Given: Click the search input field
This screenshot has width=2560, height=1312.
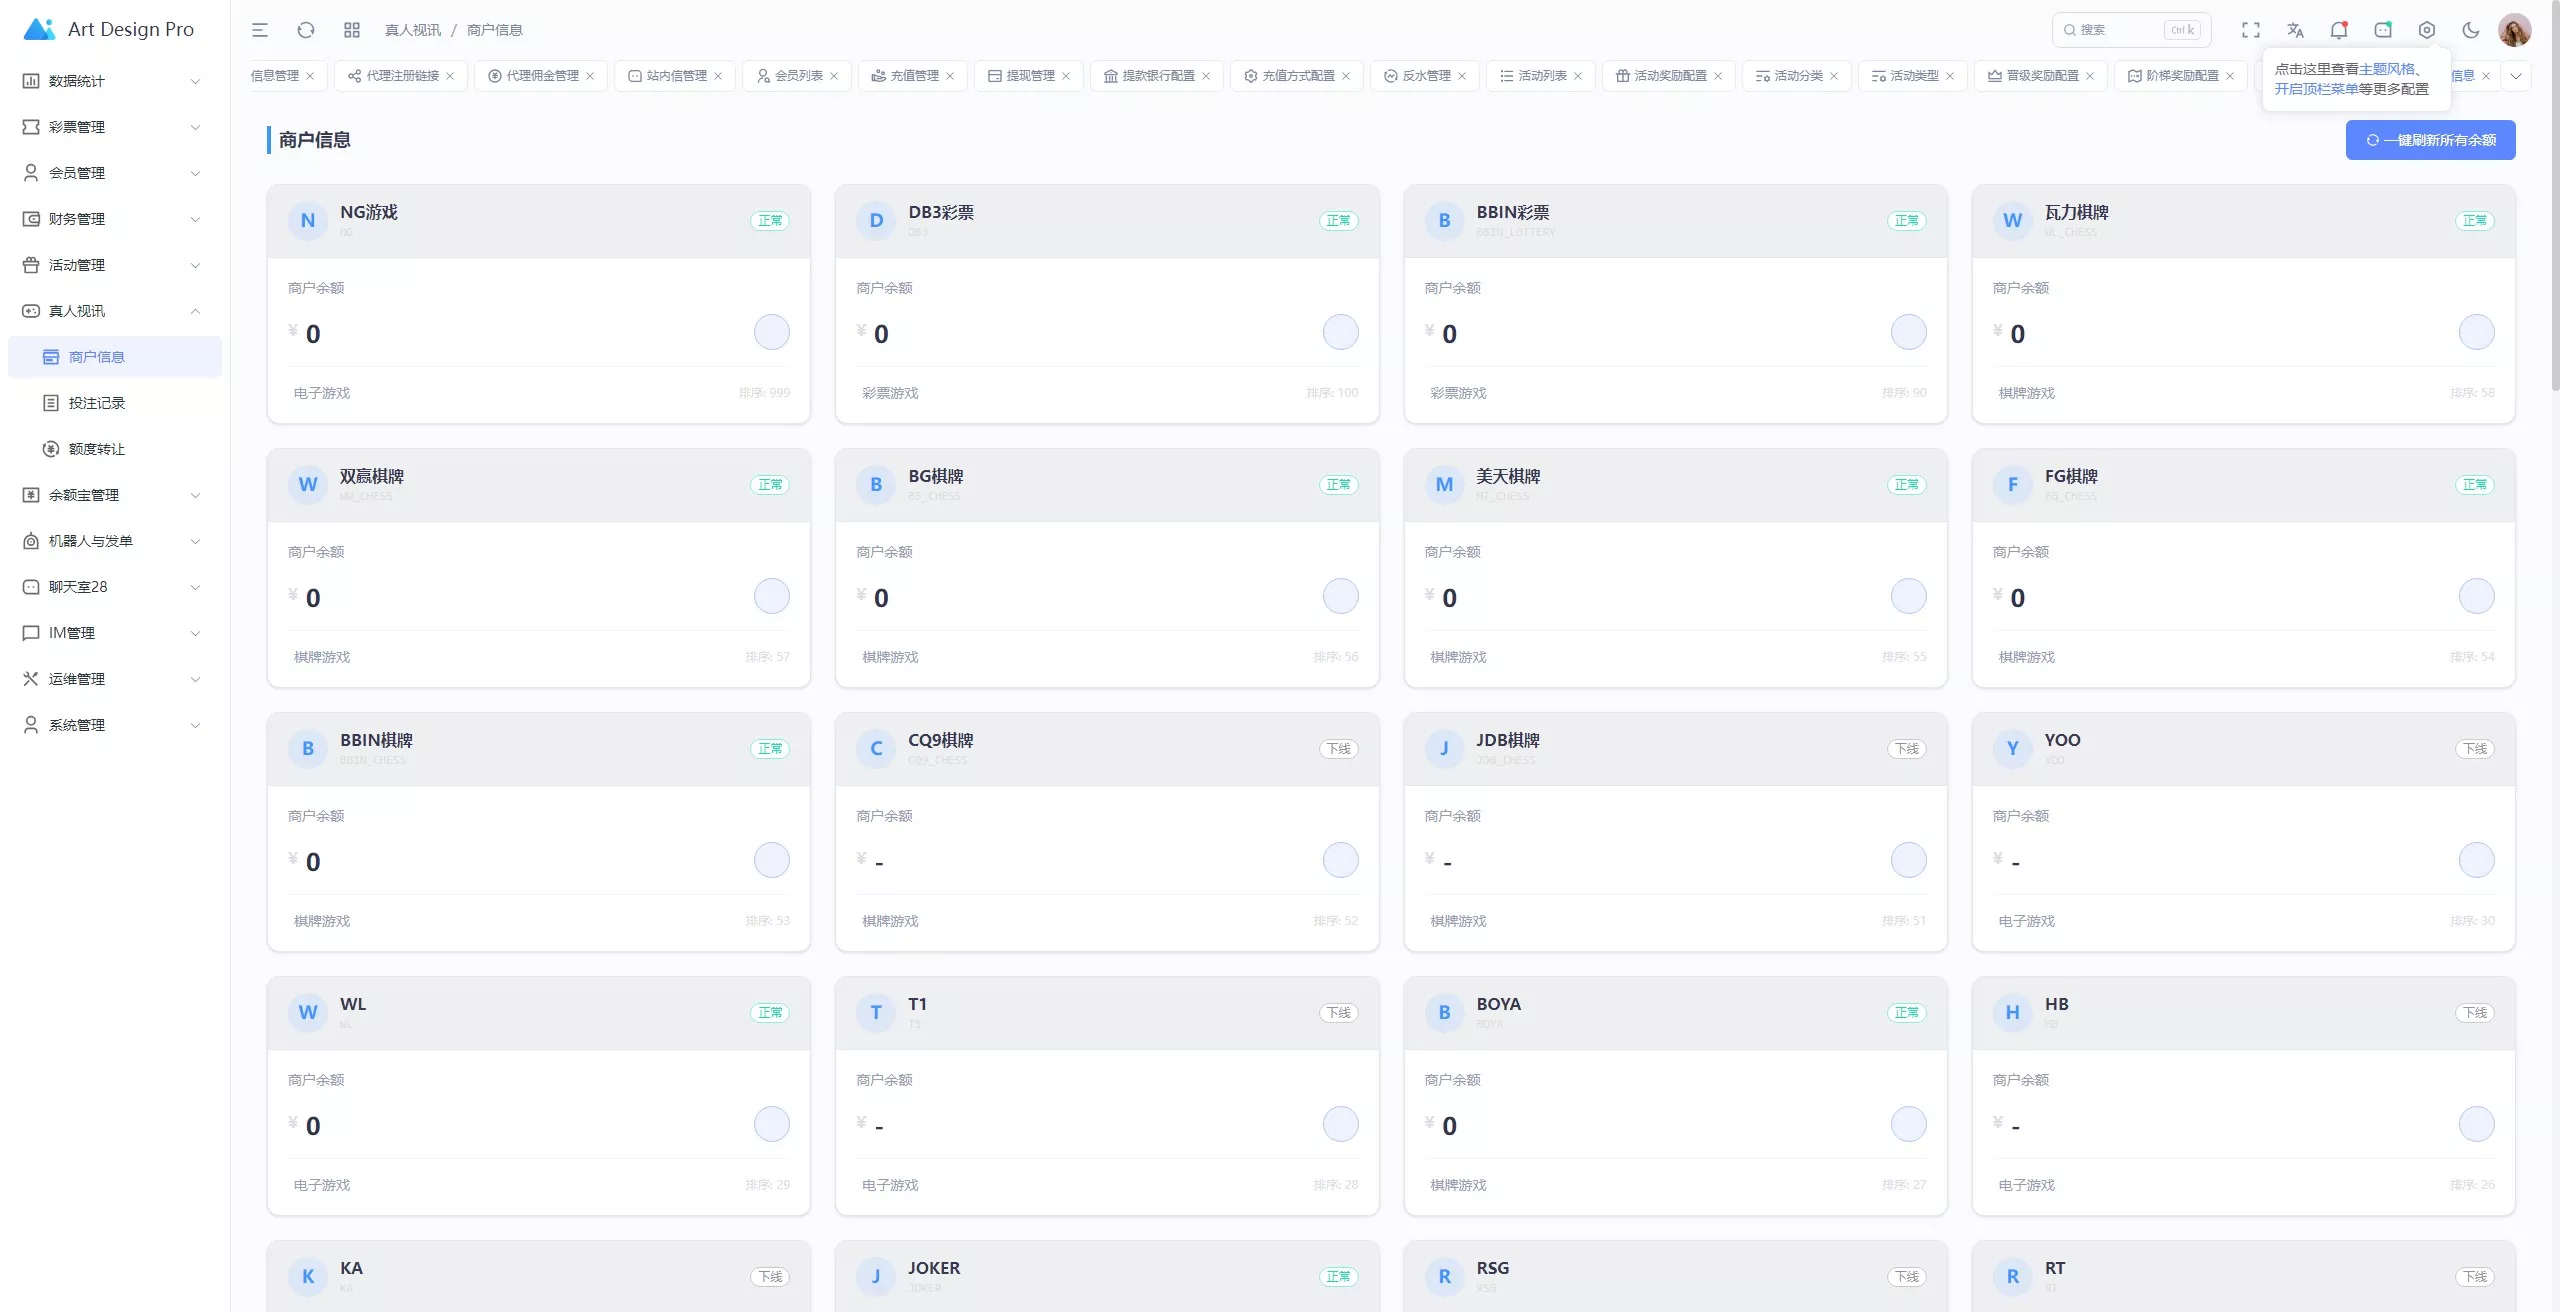Looking at the screenshot, I should point(2120,30).
